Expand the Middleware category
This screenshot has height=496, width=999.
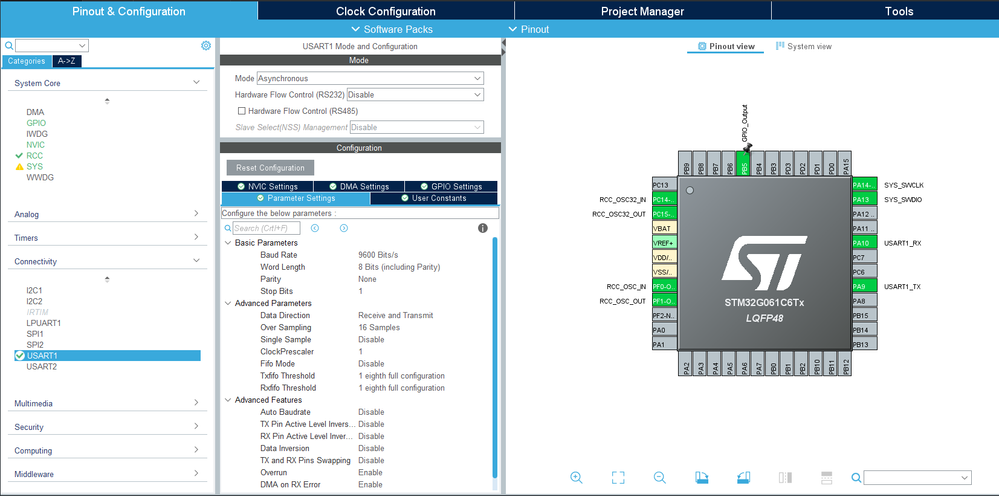click(x=196, y=474)
